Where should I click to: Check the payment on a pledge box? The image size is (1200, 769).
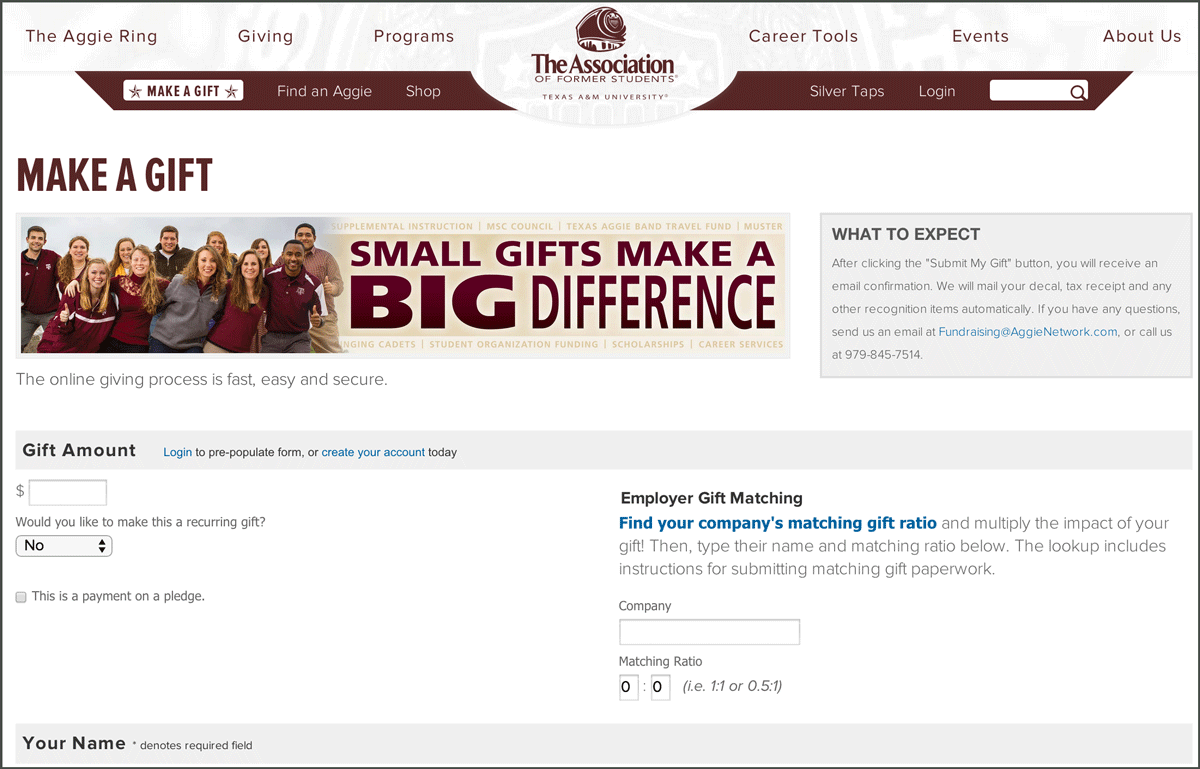tap(21, 597)
